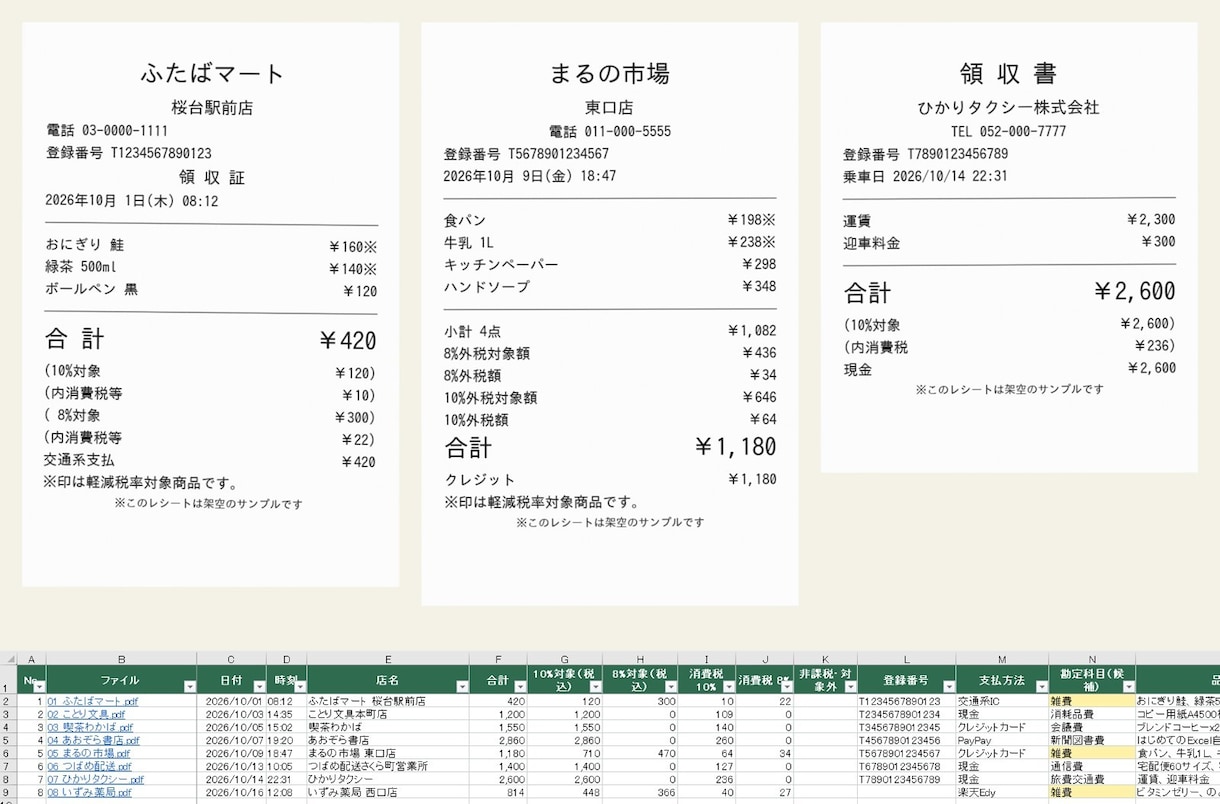Screen dimensions: 1220x804
Task: Open the 05_まるの市場.pdf link
Action: click(x=89, y=754)
